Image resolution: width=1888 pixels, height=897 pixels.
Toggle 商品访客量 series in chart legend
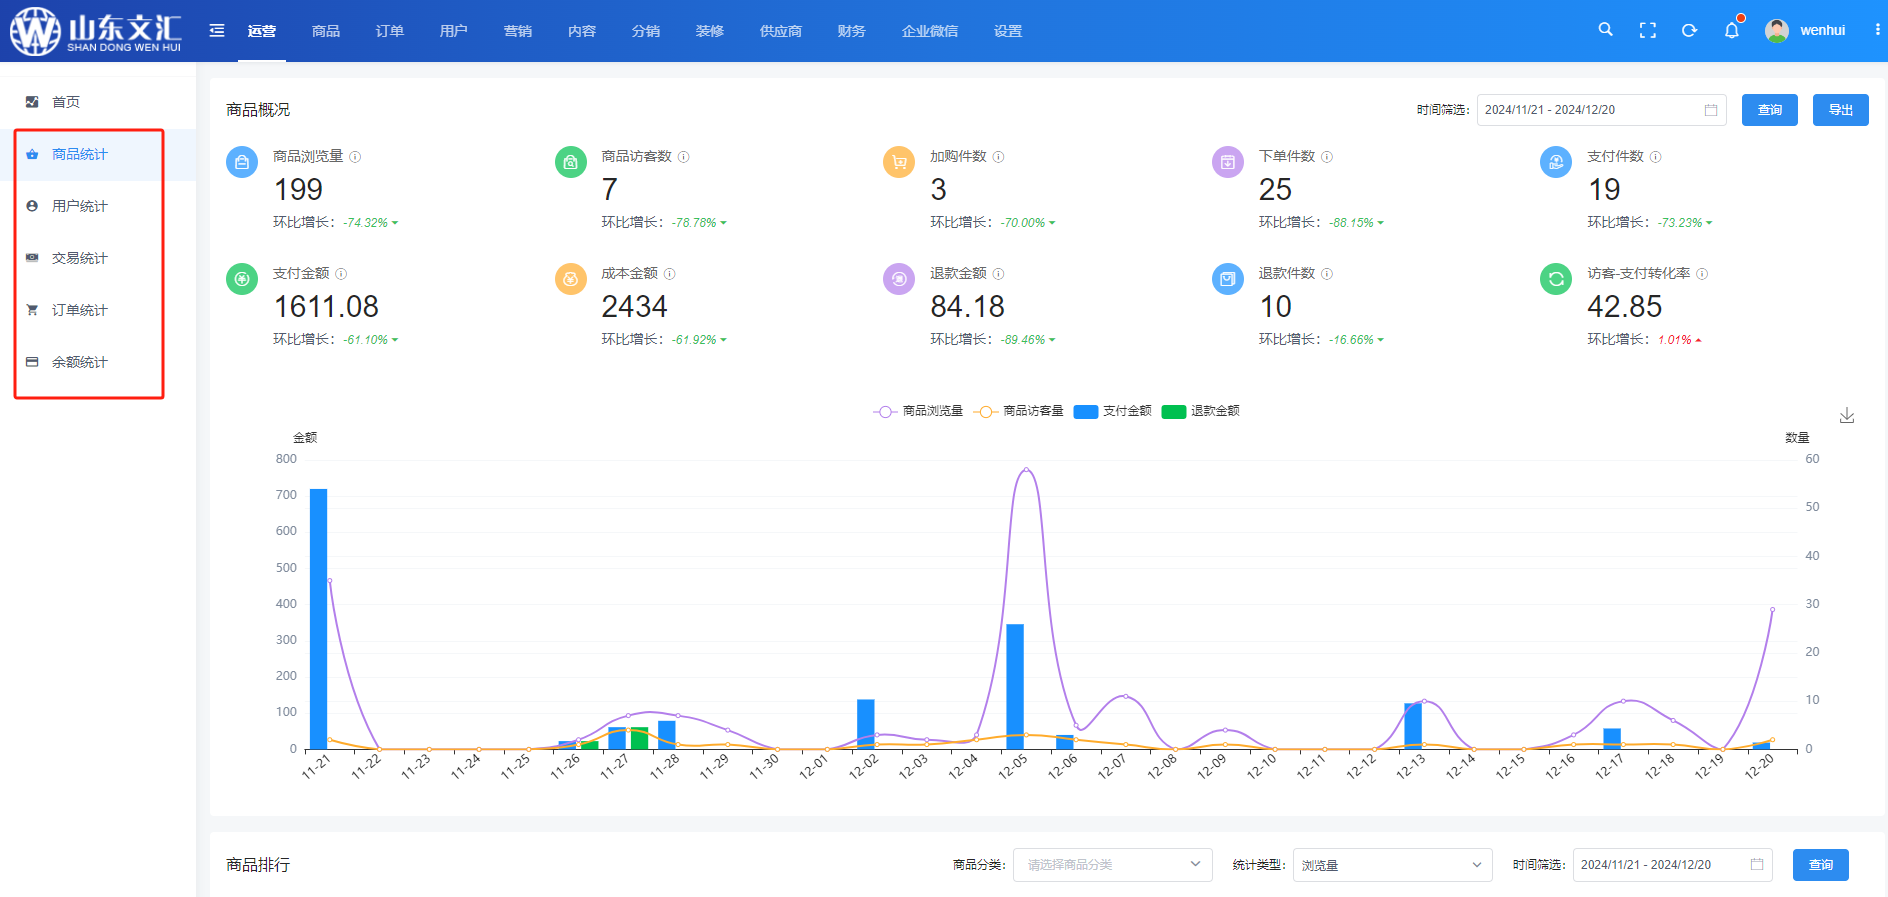(x=1018, y=411)
